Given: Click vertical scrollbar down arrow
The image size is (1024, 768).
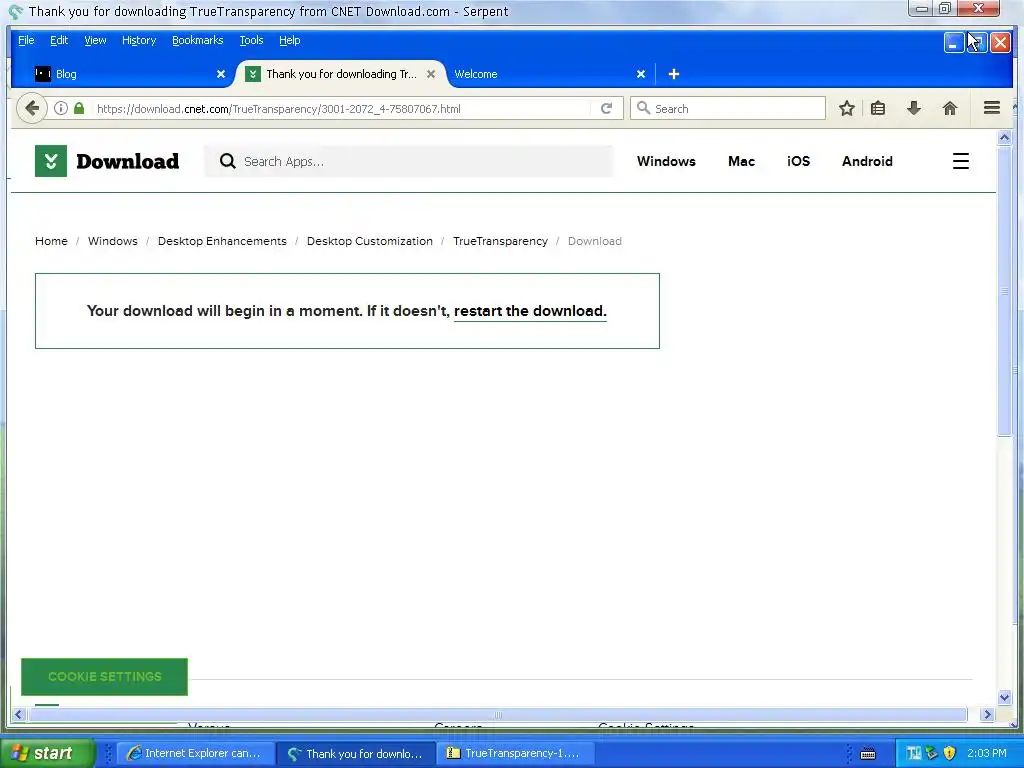Looking at the screenshot, I should (1004, 697).
